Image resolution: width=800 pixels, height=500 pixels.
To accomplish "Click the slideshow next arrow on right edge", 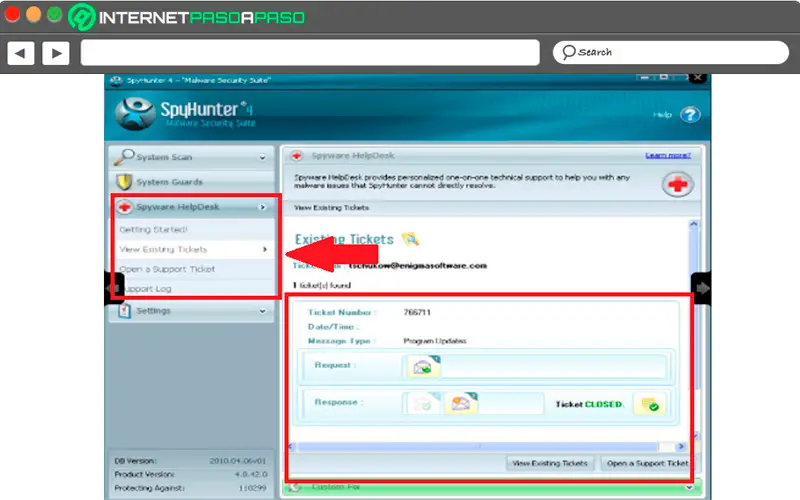I will pyautogui.click(x=702, y=288).
